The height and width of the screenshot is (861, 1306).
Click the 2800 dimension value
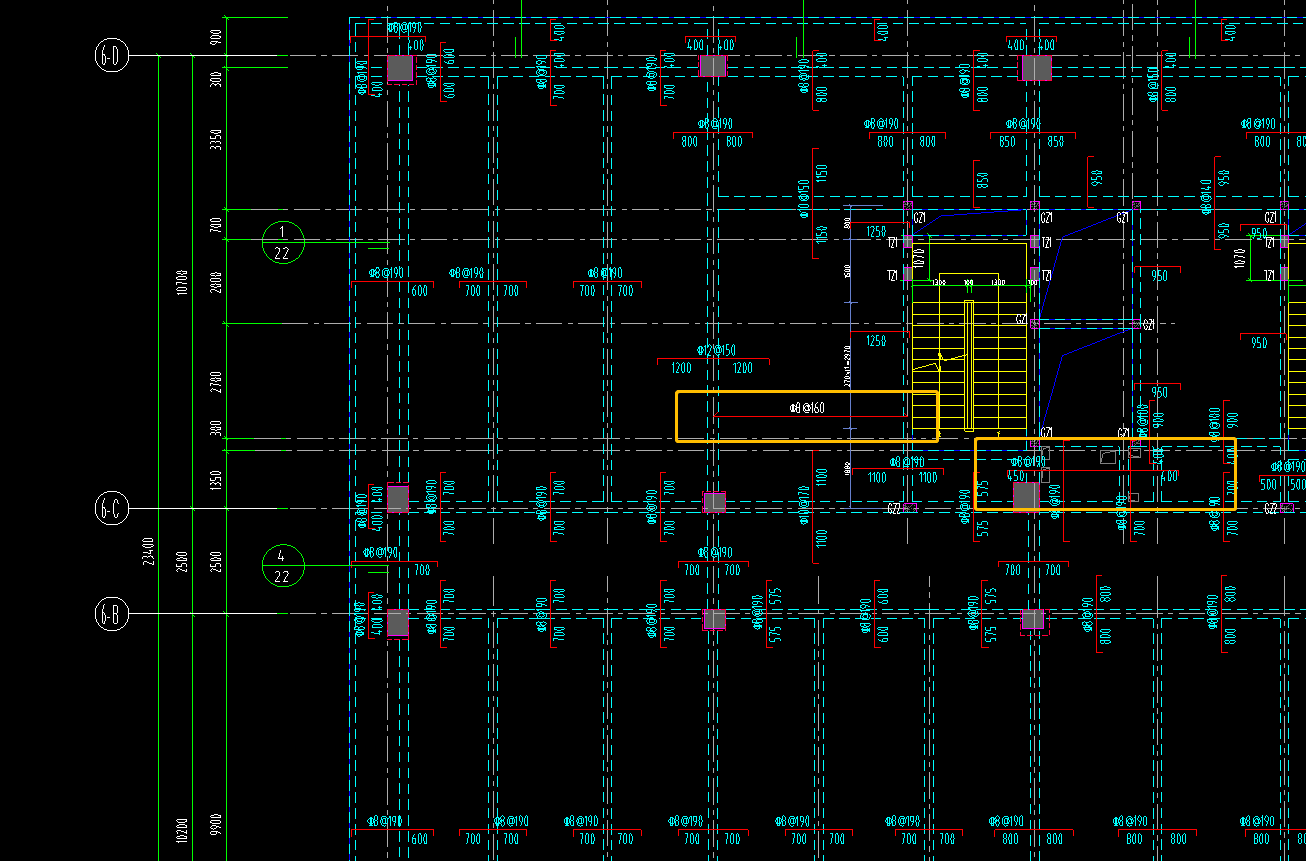click(217, 281)
